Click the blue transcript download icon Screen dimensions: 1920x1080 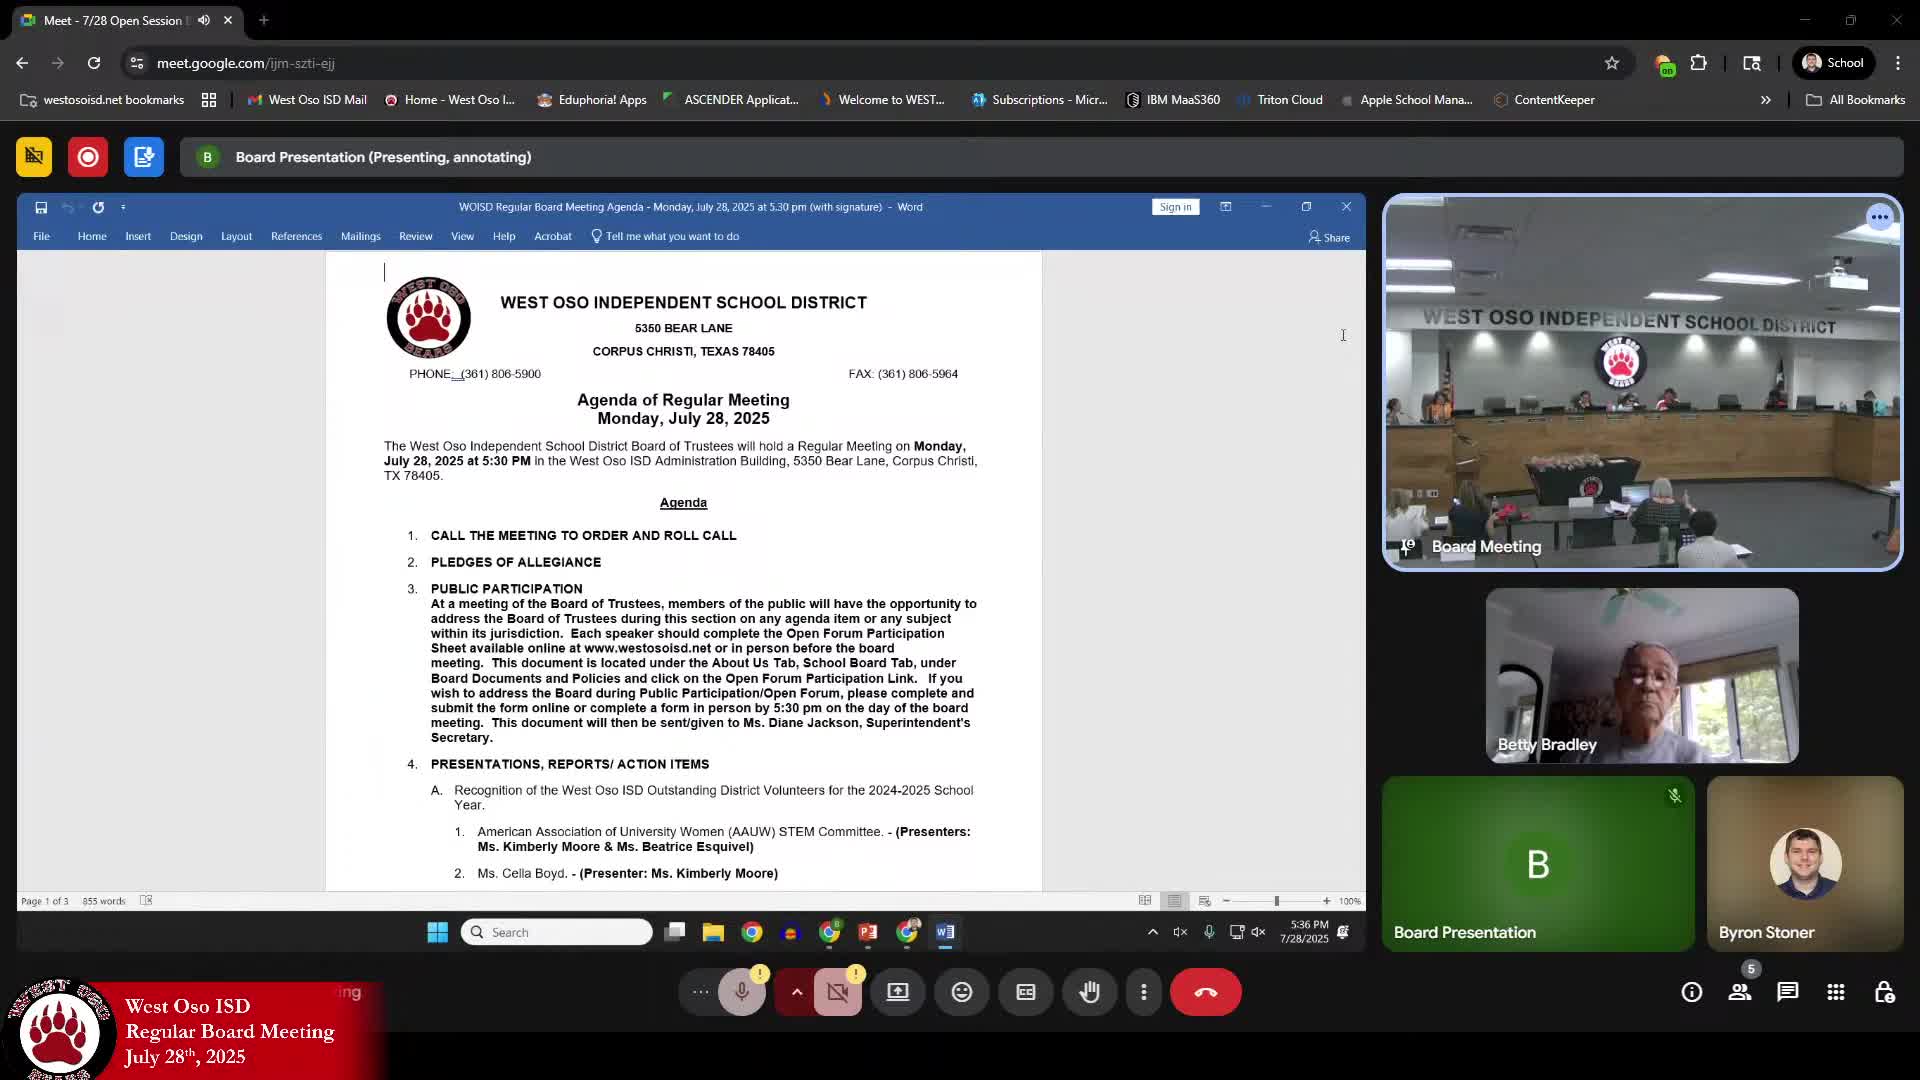tap(144, 157)
